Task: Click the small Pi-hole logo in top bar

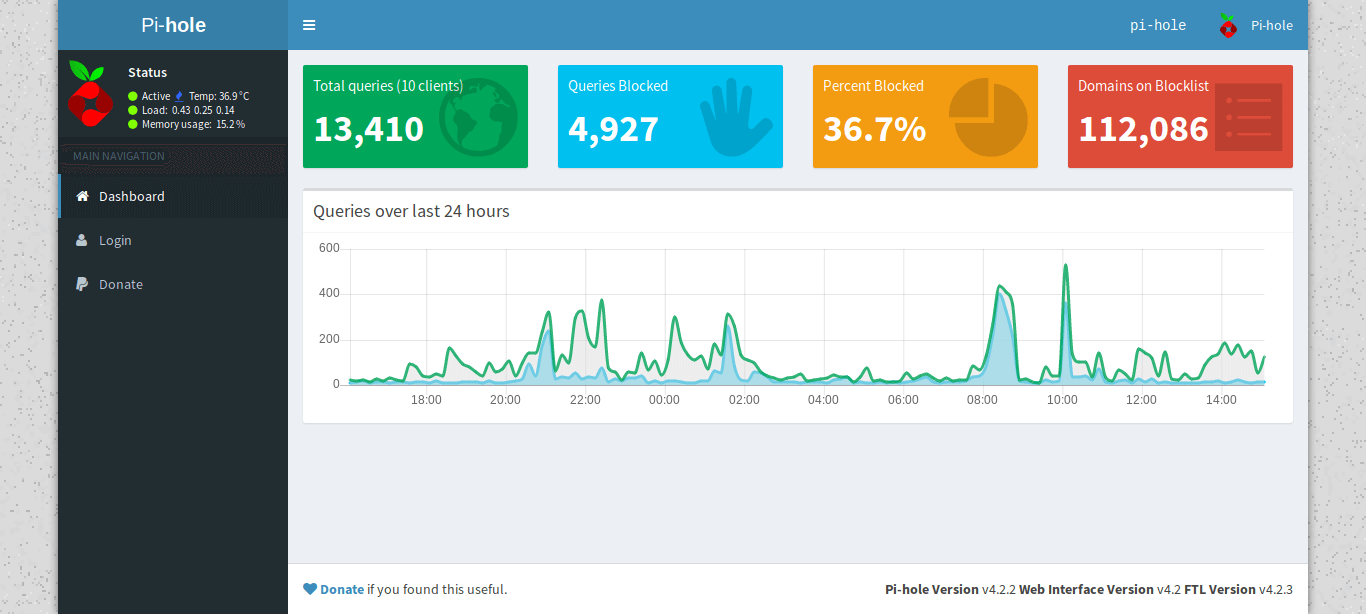Action: 1228,26
